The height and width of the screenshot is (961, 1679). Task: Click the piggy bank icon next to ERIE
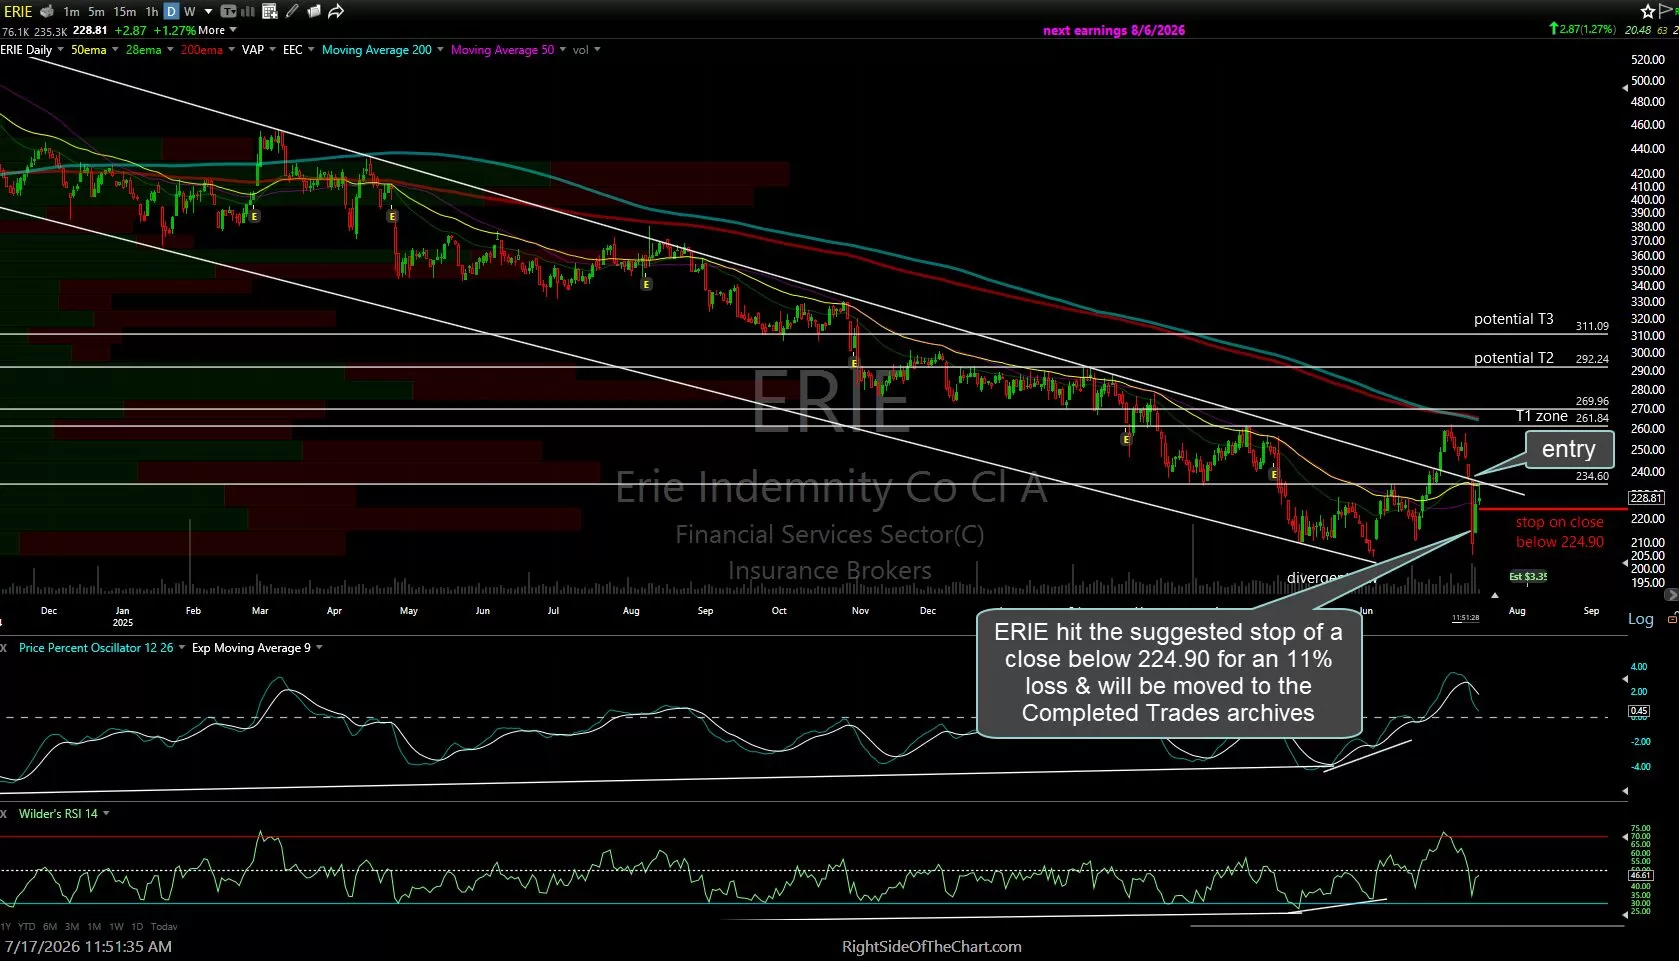pos(47,11)
